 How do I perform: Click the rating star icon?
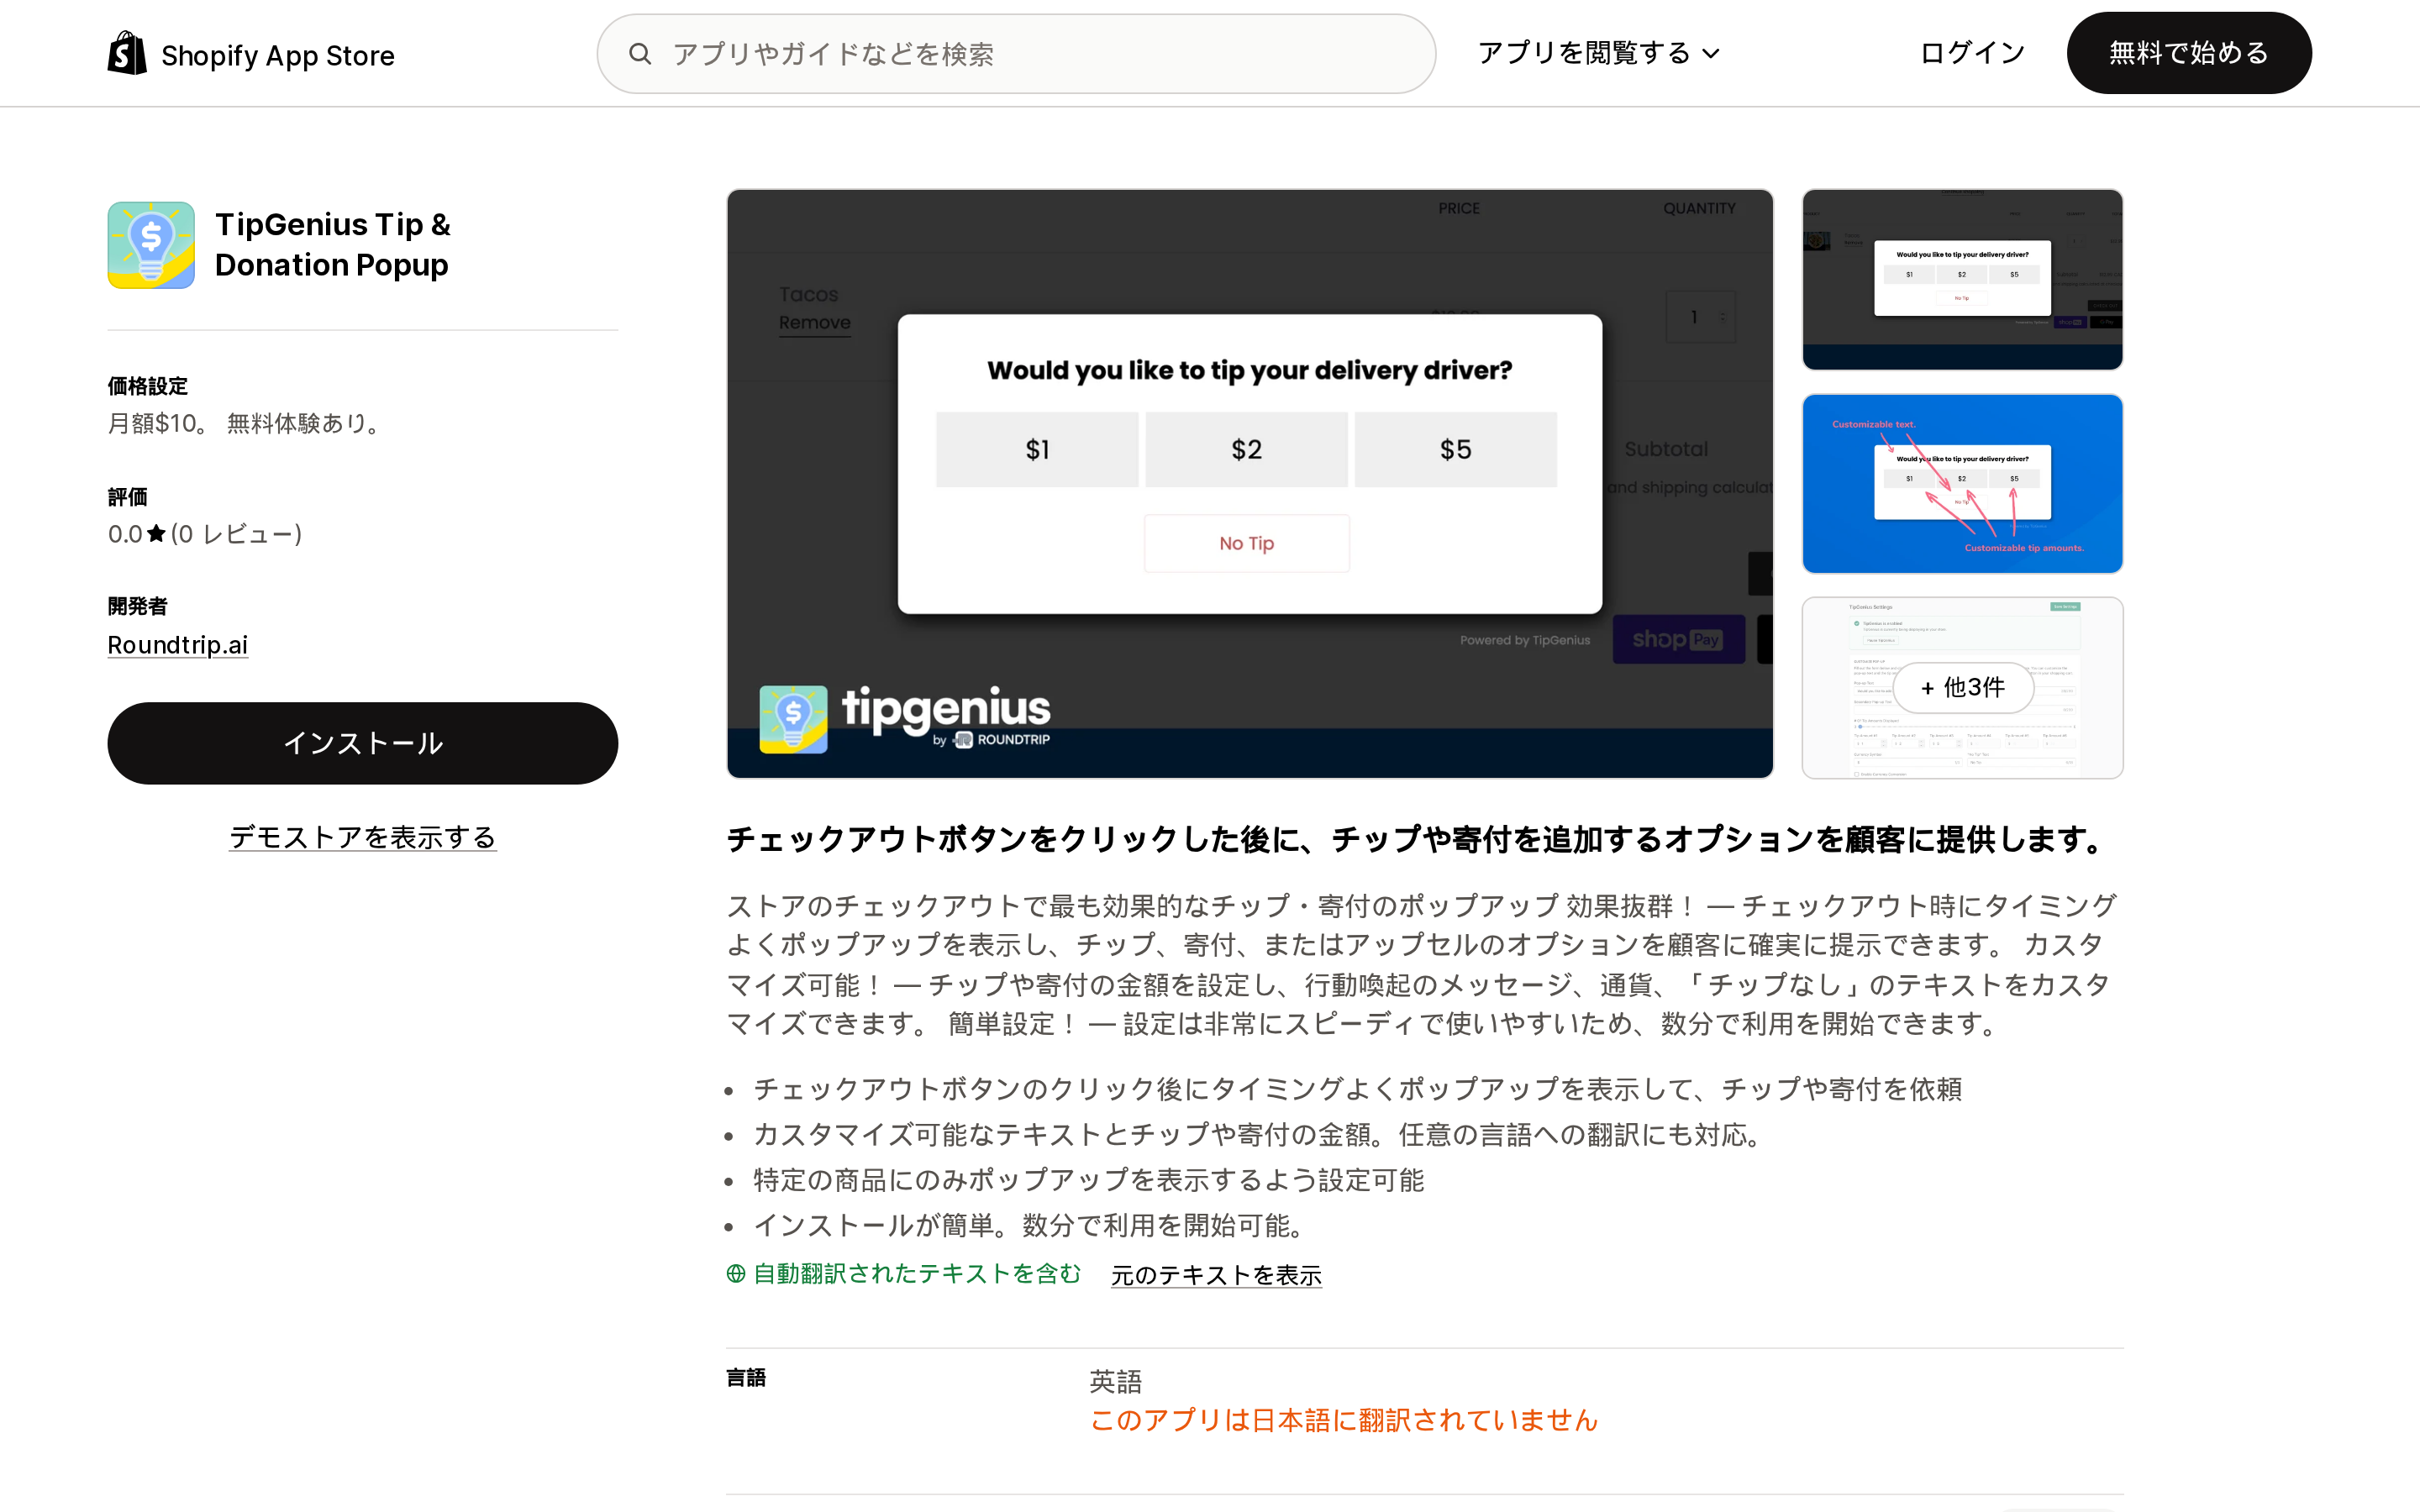point(156,534)
